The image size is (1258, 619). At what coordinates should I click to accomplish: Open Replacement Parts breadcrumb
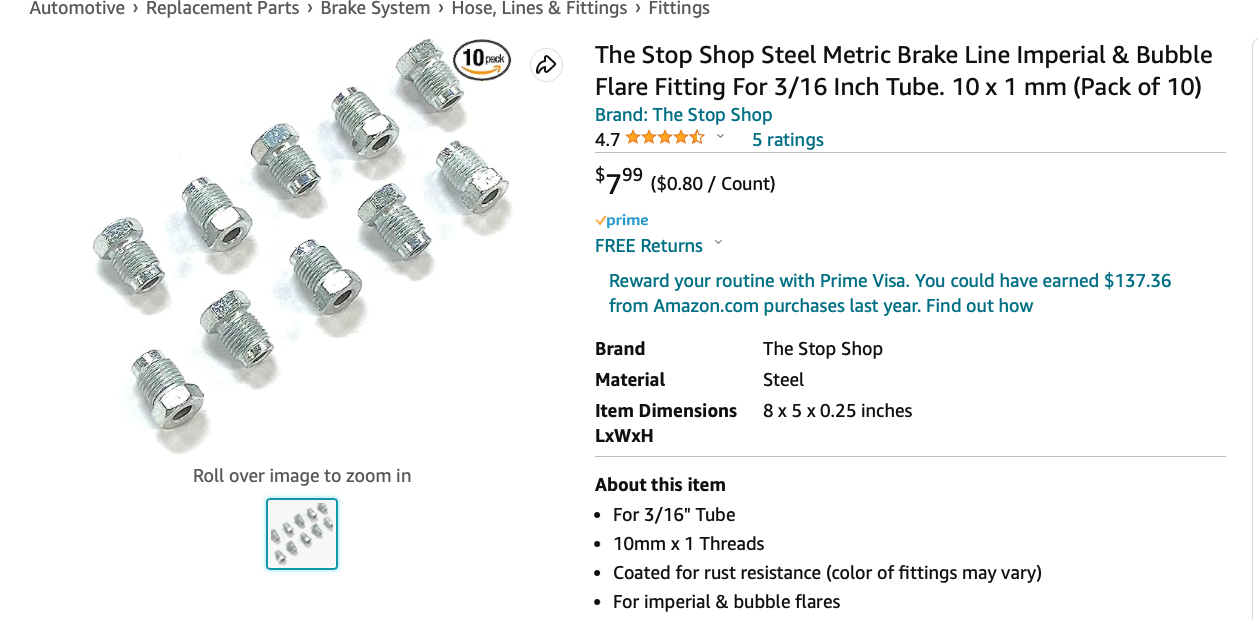pos(222,9)
